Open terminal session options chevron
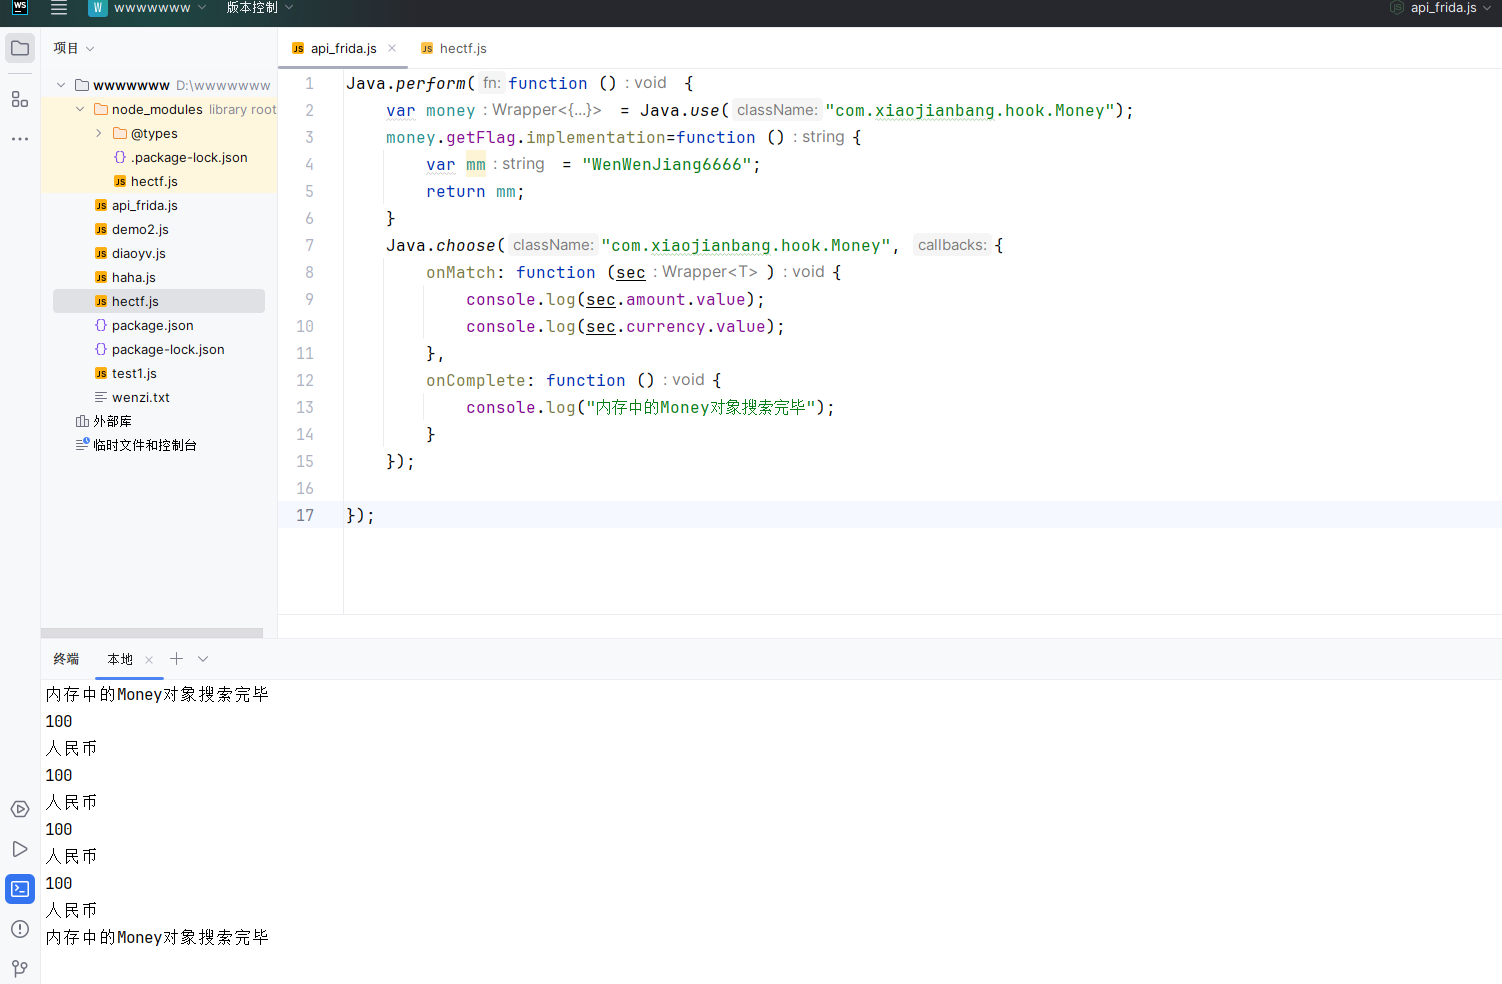The height and width of the screenshot is (984, 1502). coord(203,658)
